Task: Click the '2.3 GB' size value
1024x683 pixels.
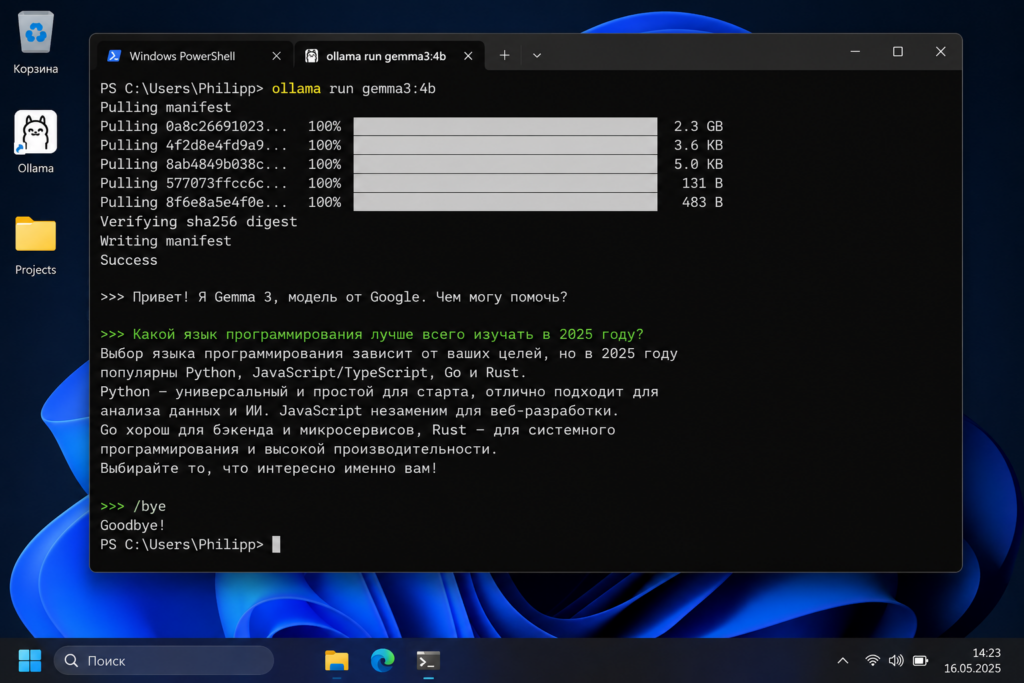Action: coord(698,126)
